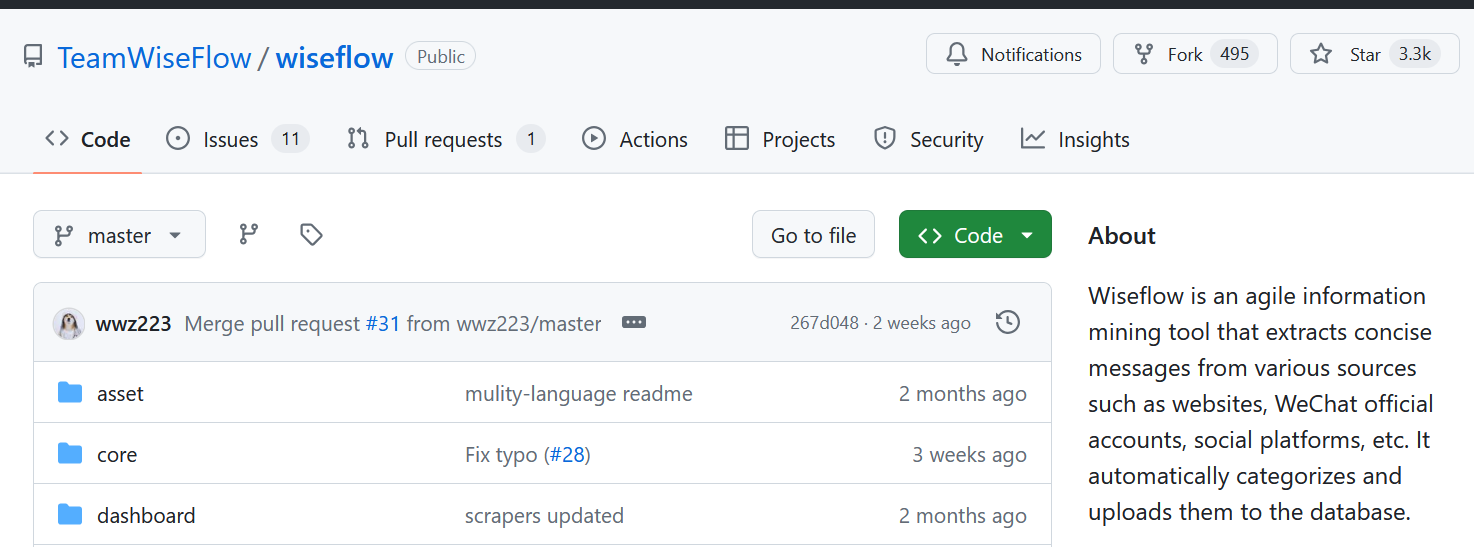The width and height of the screenshot is (1474, 547).
Task: Go to the Actions tab
Action: click(635, 139)
